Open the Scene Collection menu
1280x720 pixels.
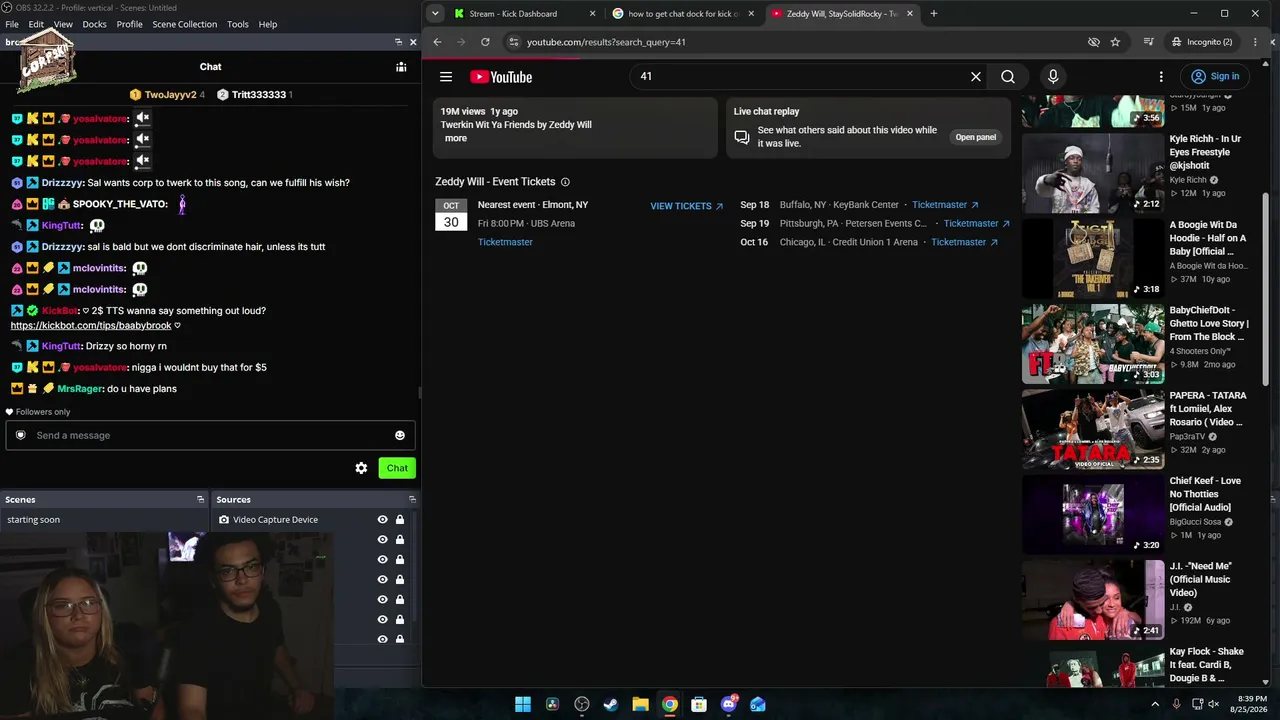click(x=184, y=24)
